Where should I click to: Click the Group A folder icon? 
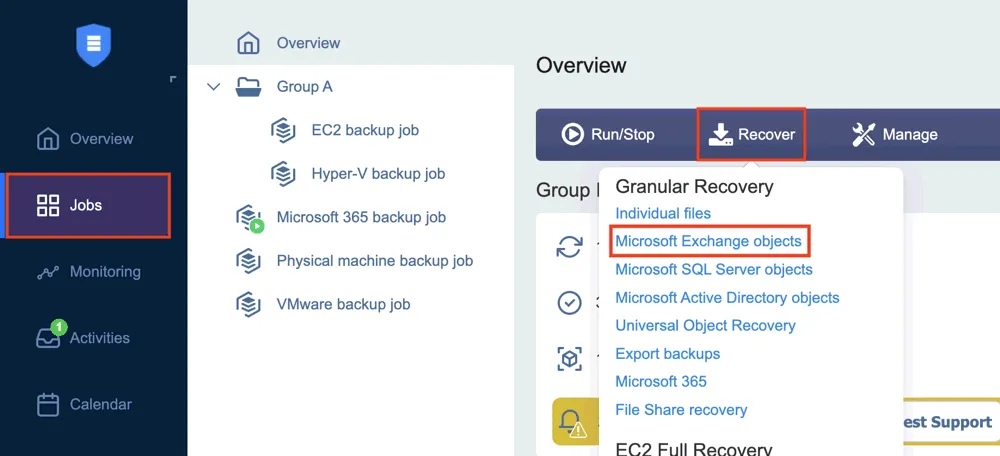(x=248, y=87)
